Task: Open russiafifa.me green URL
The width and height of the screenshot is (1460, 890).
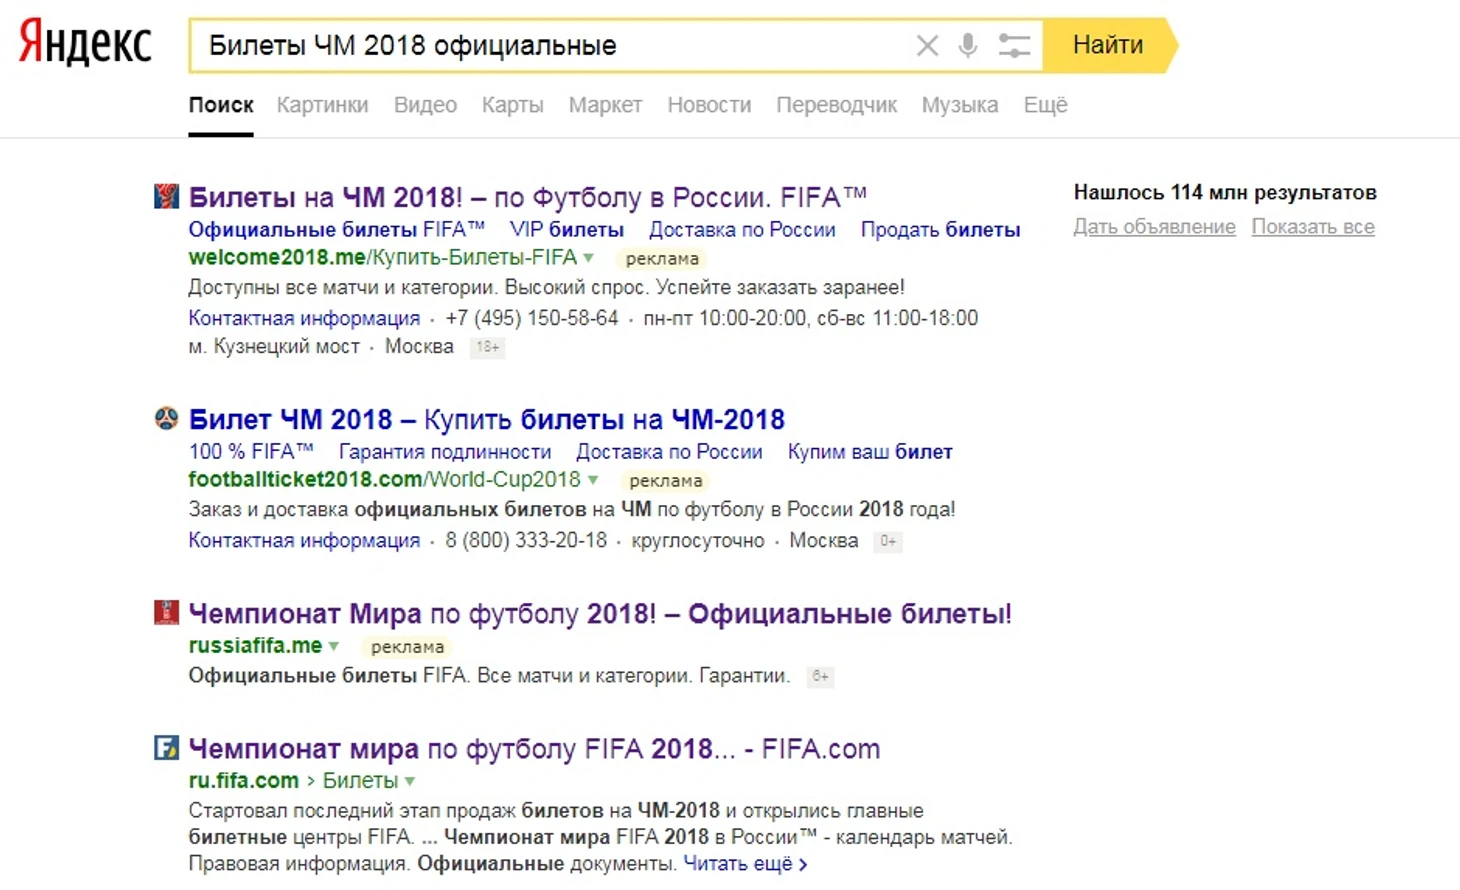Action: [x=255, y=646]
